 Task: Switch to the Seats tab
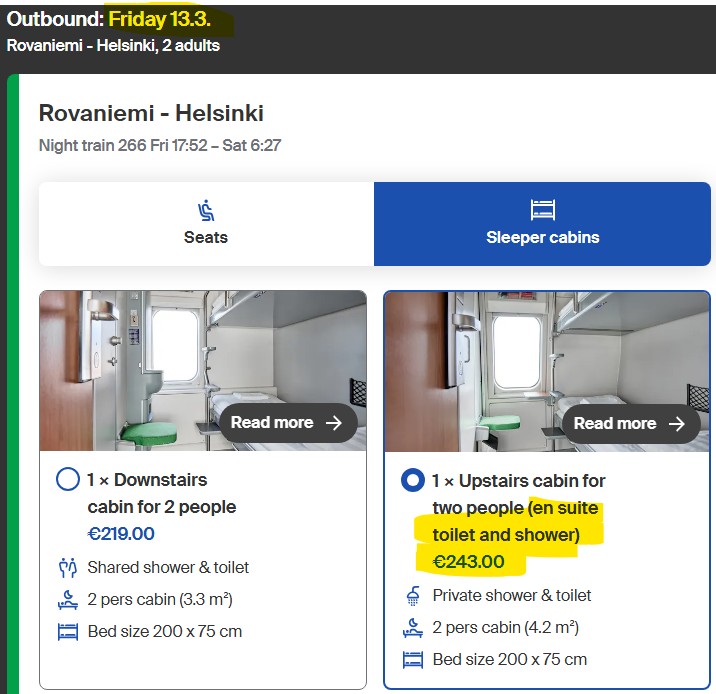click(x=206, y=224)
